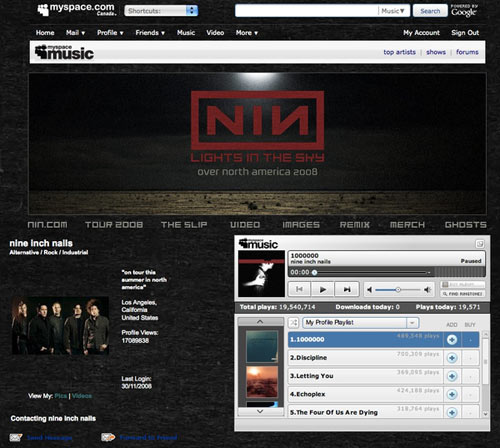Click the myspace music banner logo
The width and height of the screenshot is (500, 448).
(x=64, y=52)
